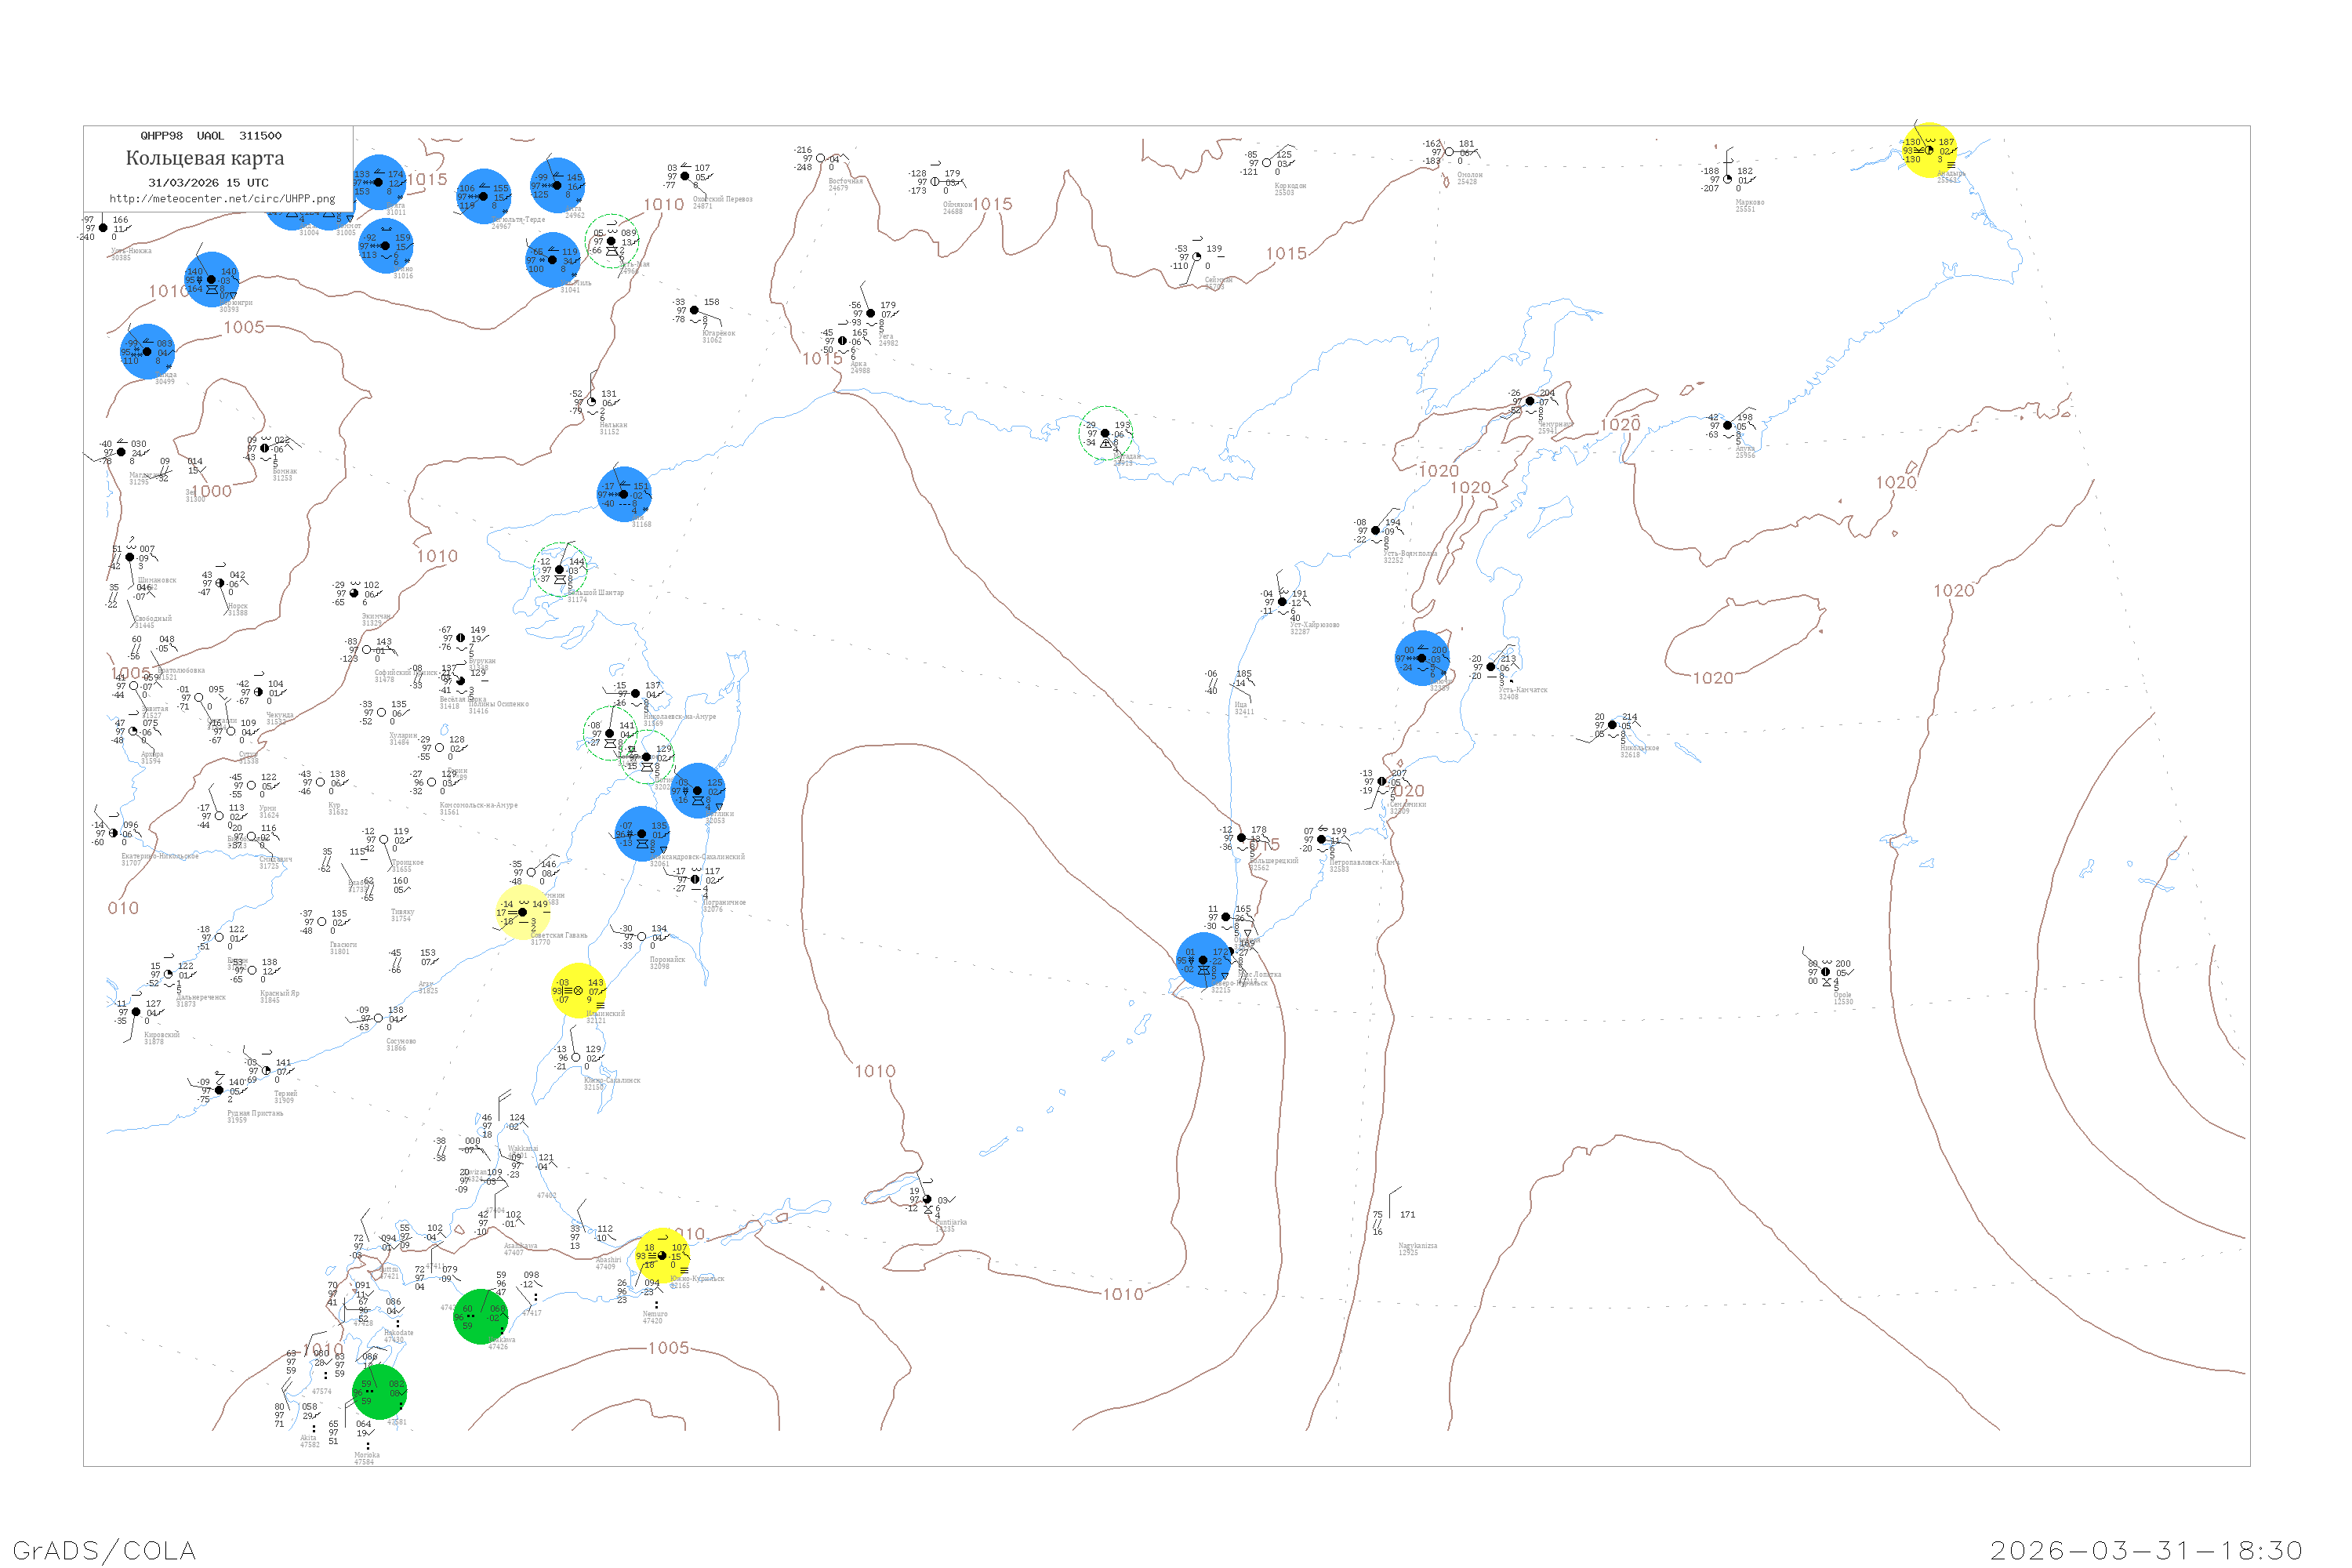This screenshot has width=2352, height=1568.
Task: Click the GrADS/COLA label at bottom left
Action: [104, 1550]
